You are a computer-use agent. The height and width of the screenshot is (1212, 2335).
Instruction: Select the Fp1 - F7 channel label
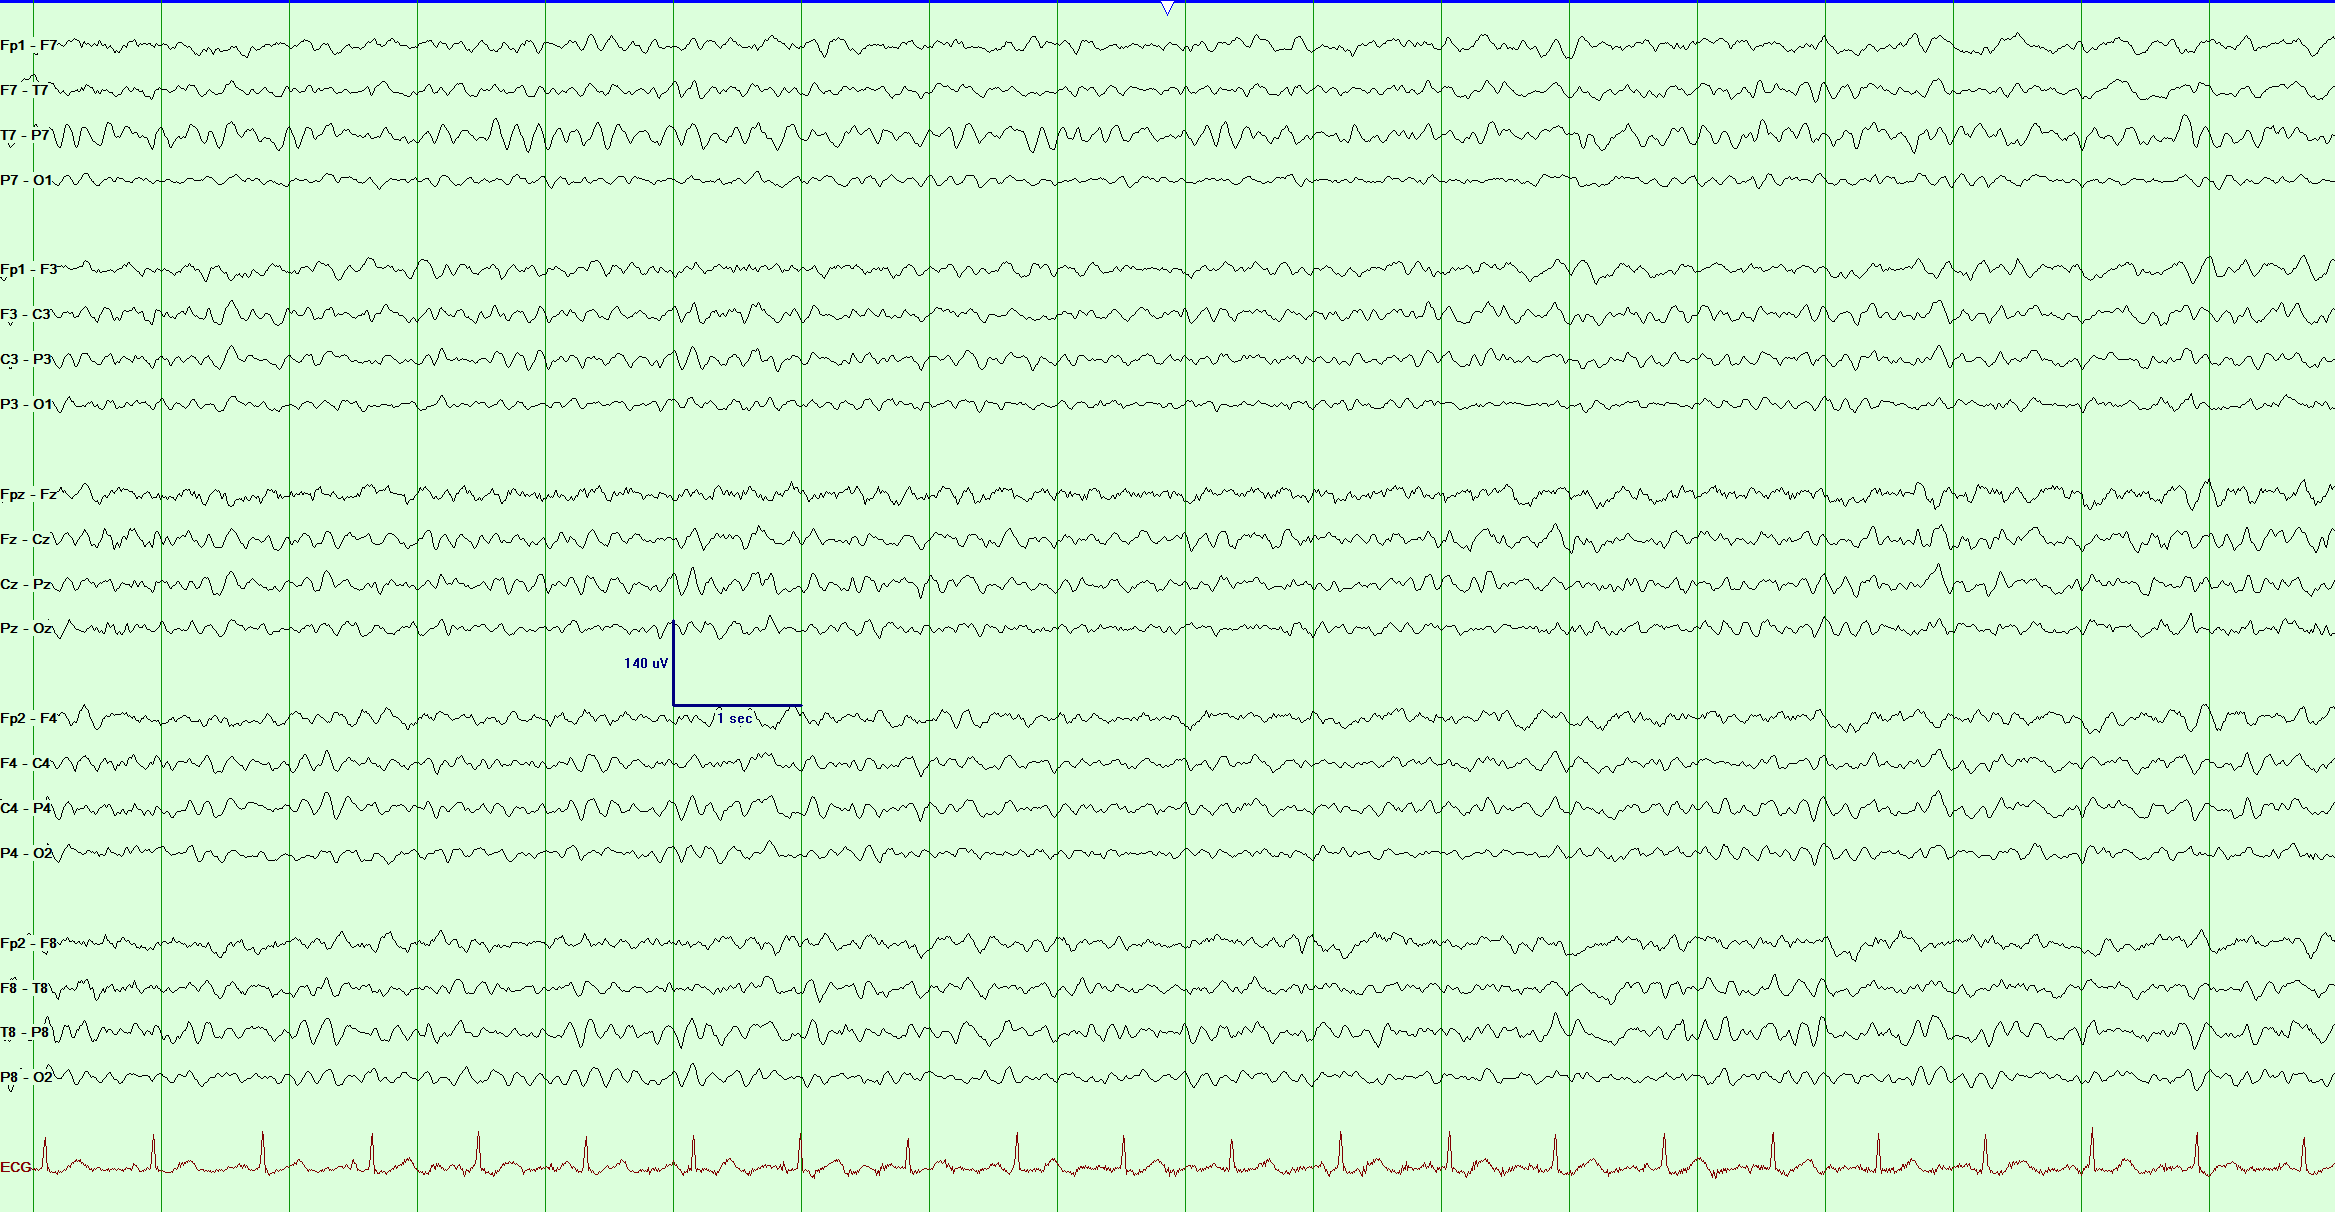click(x=29, y=46)
